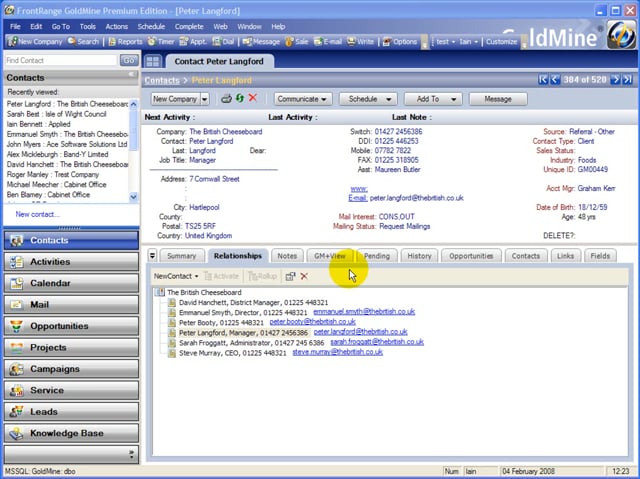Open the tab list dropdown before Summary
Image resolution: width=640 pixels, height=479 pixels.
click(x=152, y=256)
